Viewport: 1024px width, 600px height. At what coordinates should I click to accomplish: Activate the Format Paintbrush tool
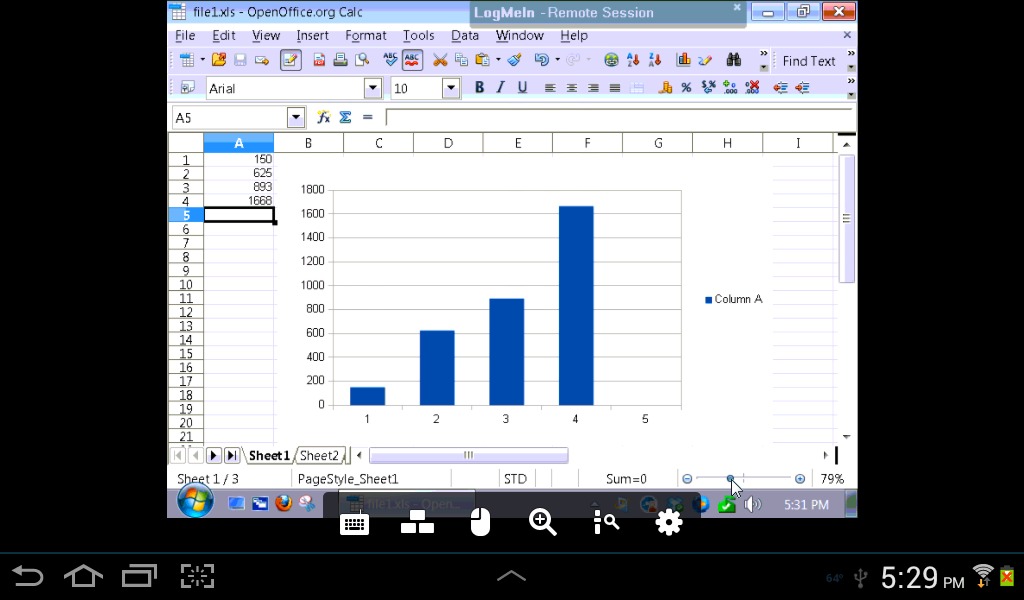click(515, 60)
